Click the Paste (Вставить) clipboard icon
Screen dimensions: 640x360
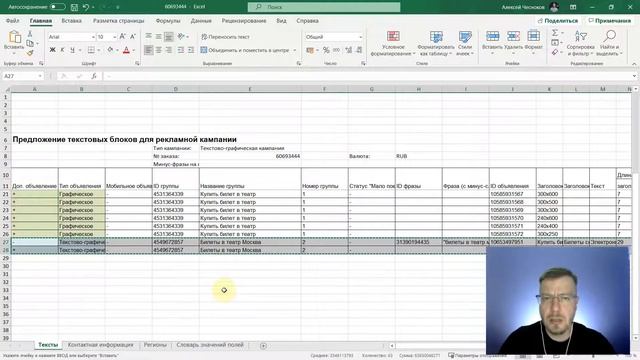[x=15, y=37]
